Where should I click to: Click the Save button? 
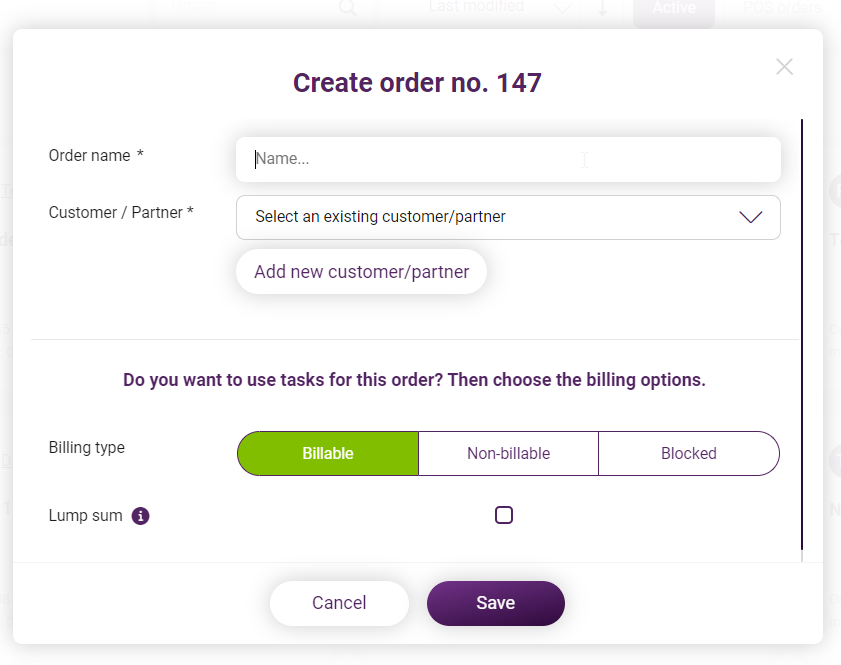496,603
